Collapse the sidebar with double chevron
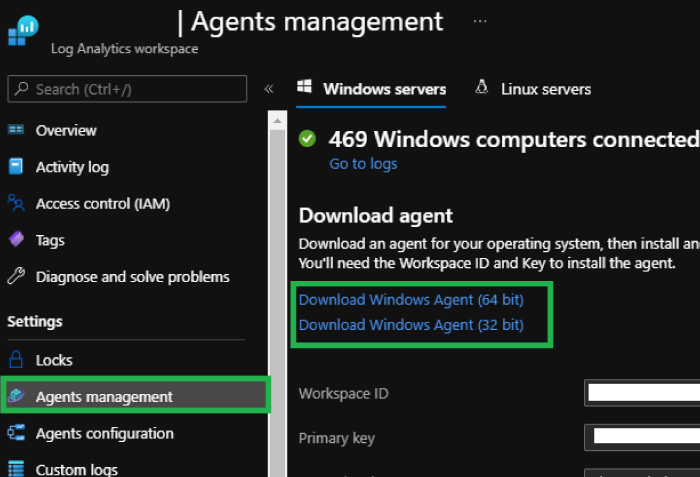The width and height of the screenshot is (700, 477). tap(269, 89)
